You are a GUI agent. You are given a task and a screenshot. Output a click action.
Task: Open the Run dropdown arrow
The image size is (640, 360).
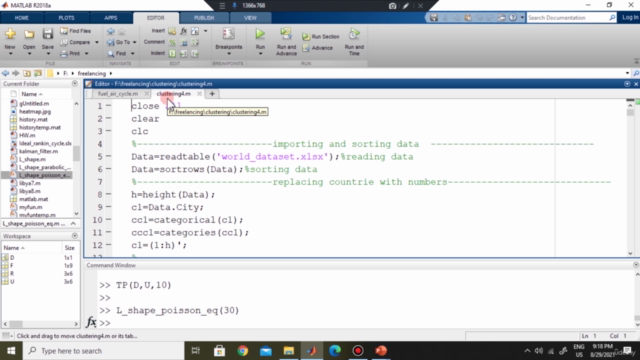pyautogui.click(x=260, y=53)
